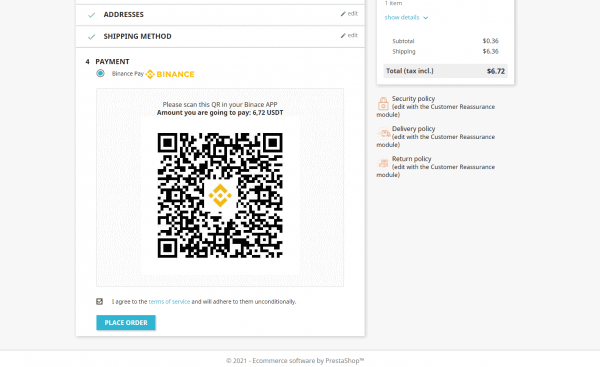Click the pencil edit icon for Shipping Method
This screenshot has width=600, height=367.
tap(343, 36)
